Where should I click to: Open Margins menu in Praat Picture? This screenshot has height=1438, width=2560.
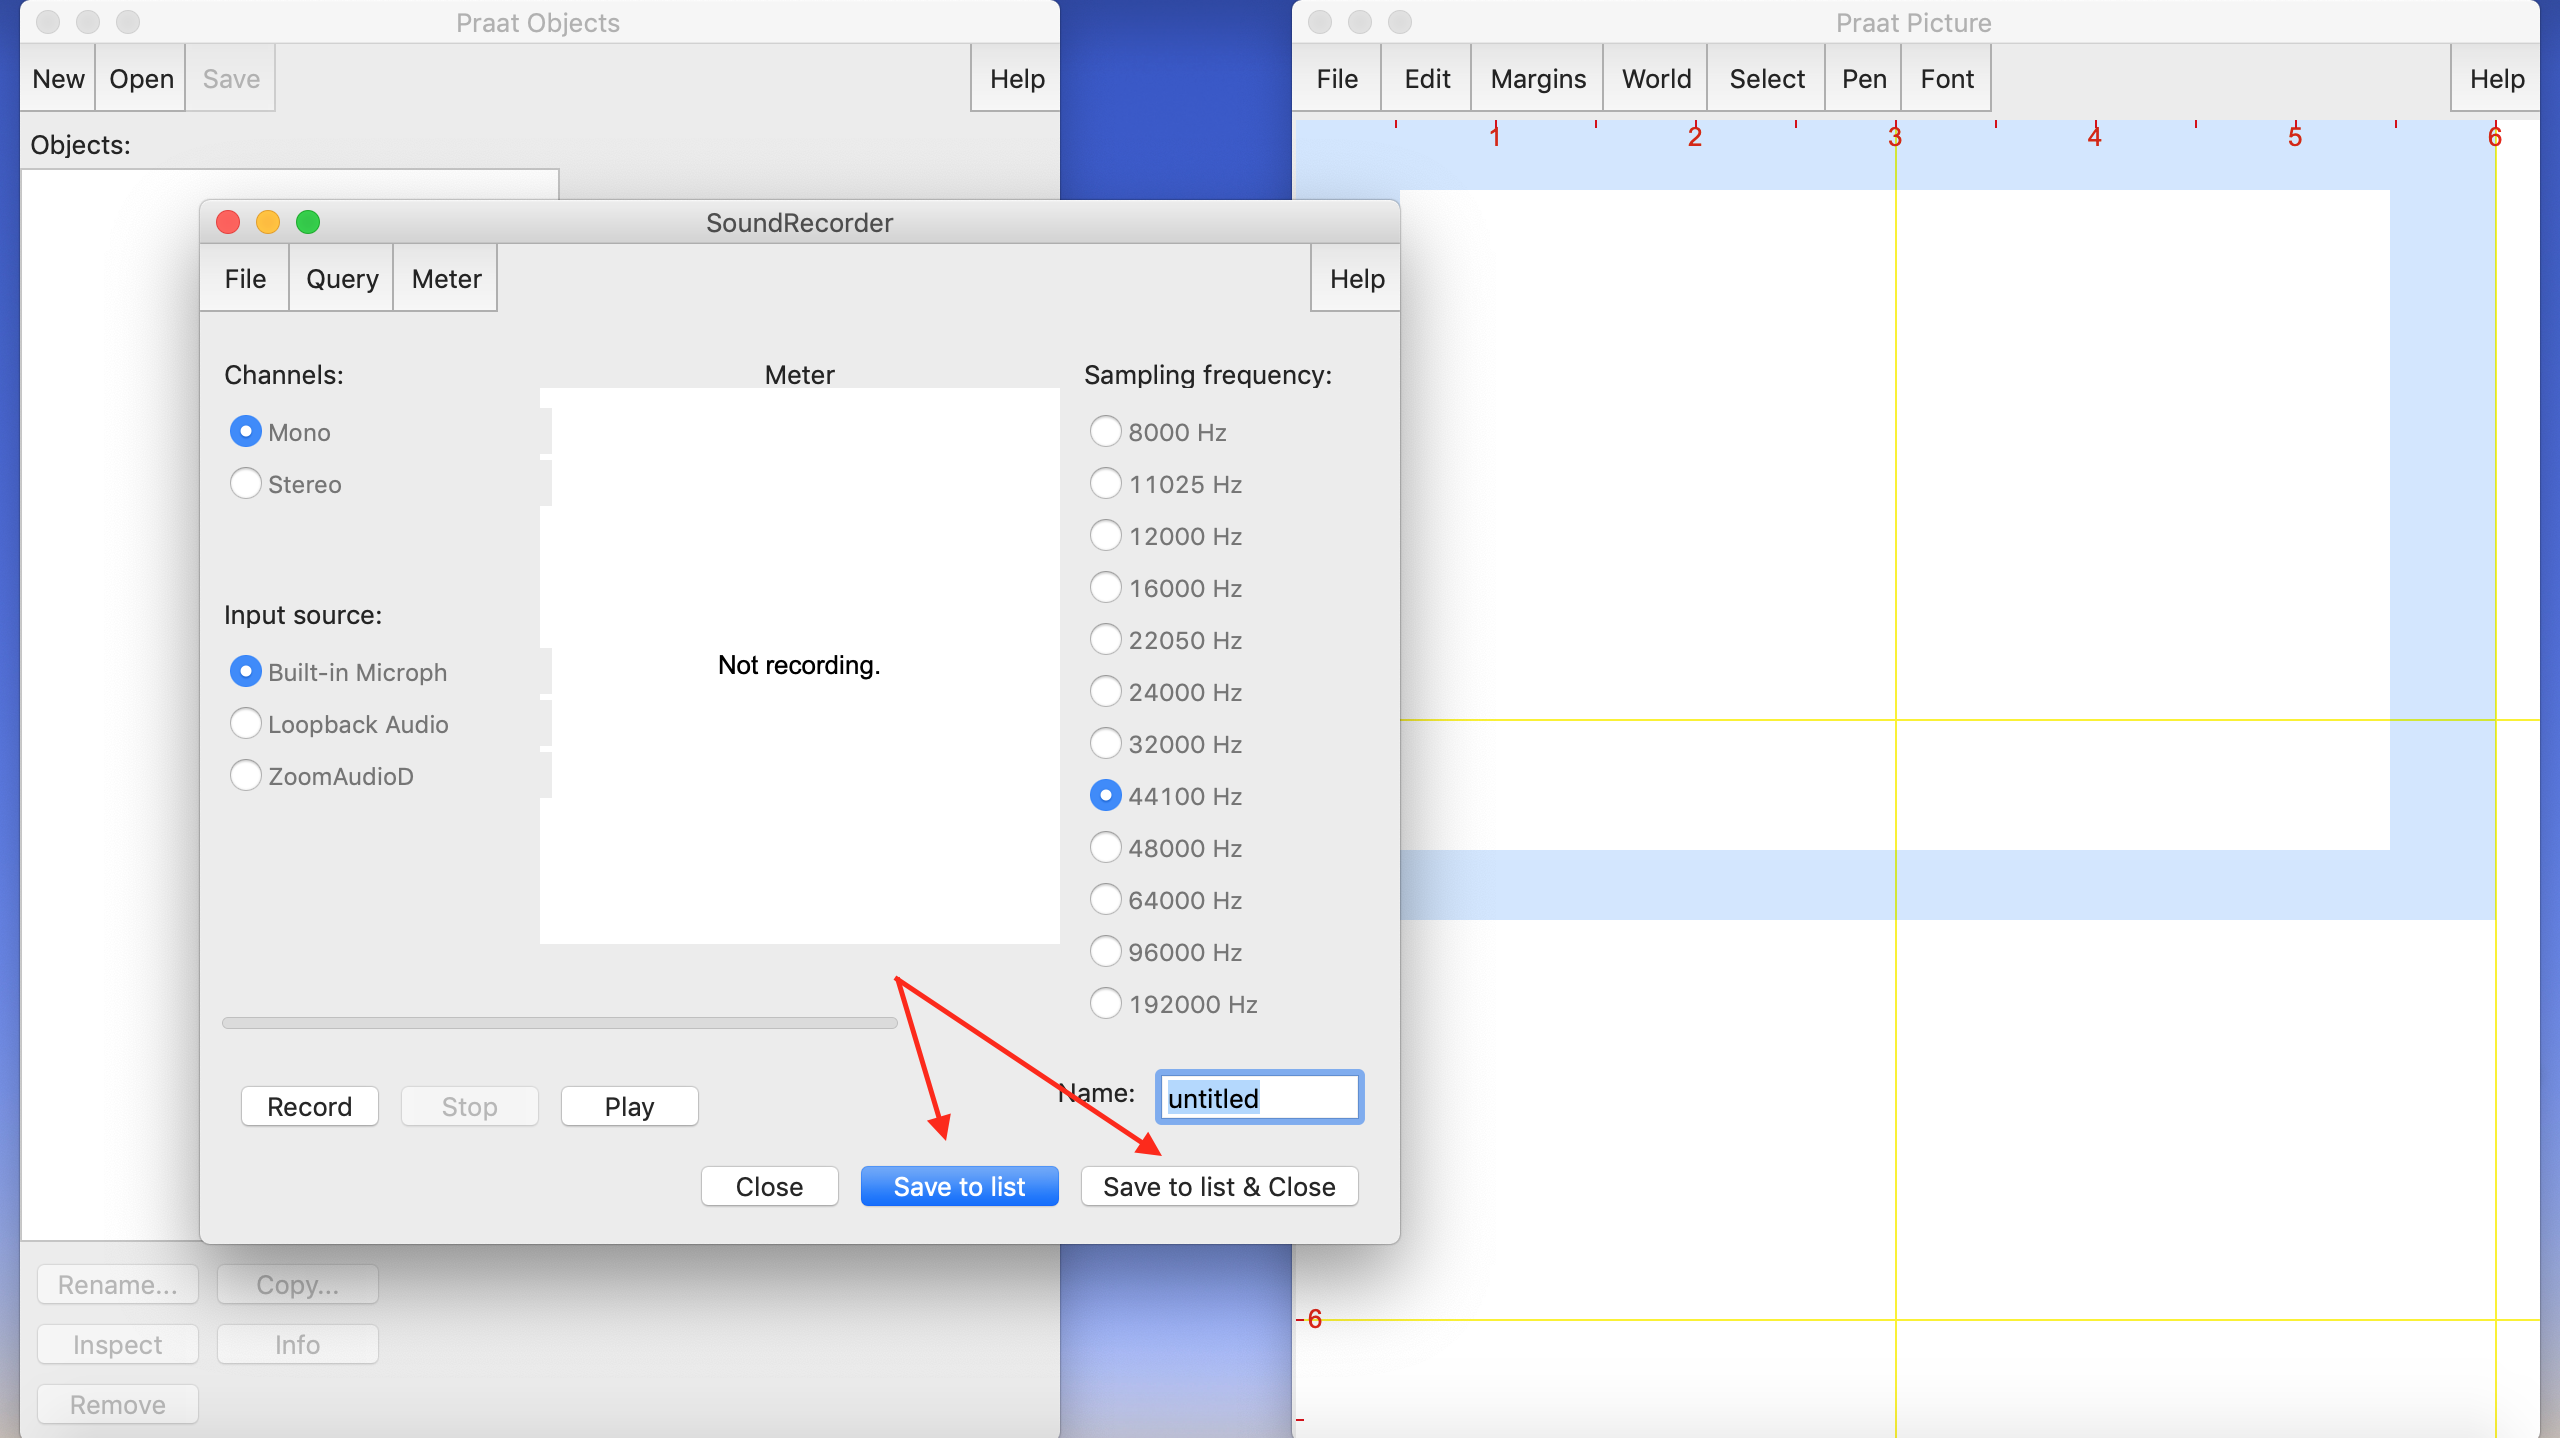tap(1538, 79)
